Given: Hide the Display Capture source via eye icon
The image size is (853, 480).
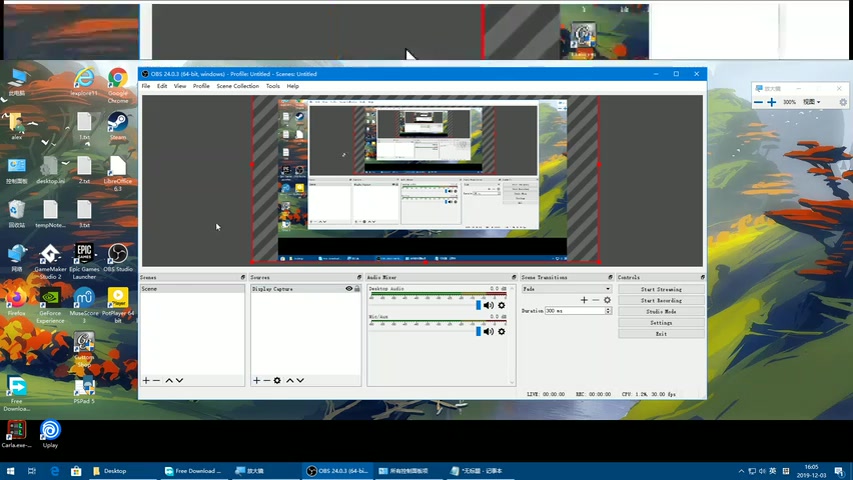Looking at the screenshot, I should pyautogui.click(x=349, y=289).
